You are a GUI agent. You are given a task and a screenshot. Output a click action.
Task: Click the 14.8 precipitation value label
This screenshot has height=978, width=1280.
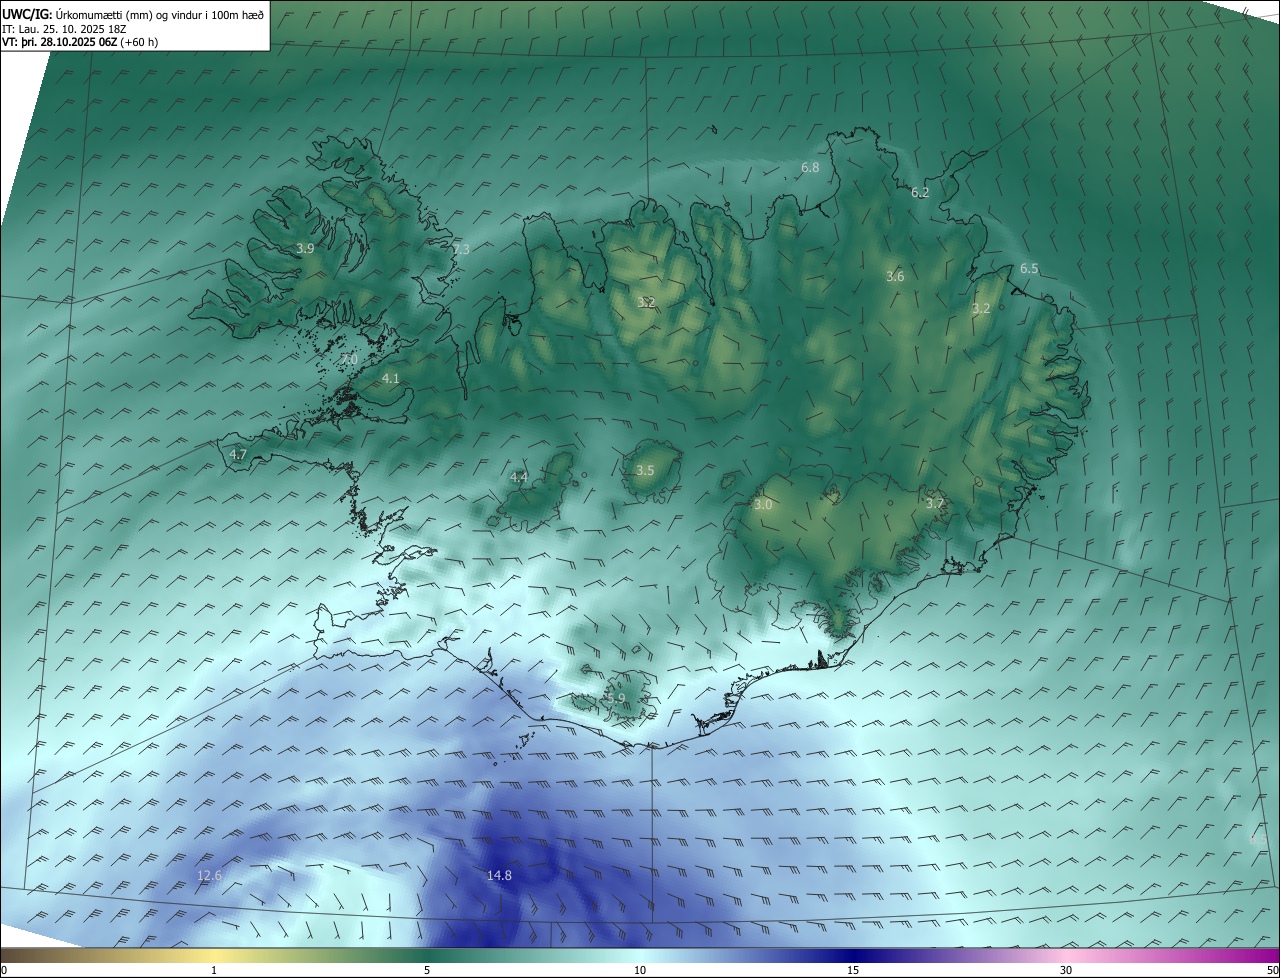(499, 876)
